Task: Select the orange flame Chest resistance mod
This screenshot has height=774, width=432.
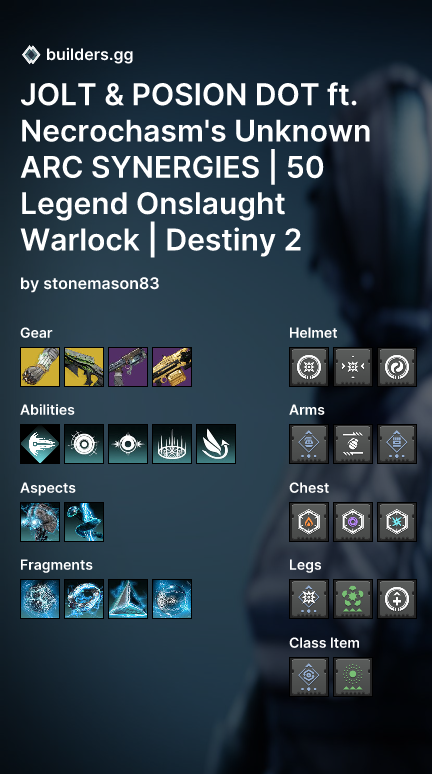Action: click(x=309, y=522)
